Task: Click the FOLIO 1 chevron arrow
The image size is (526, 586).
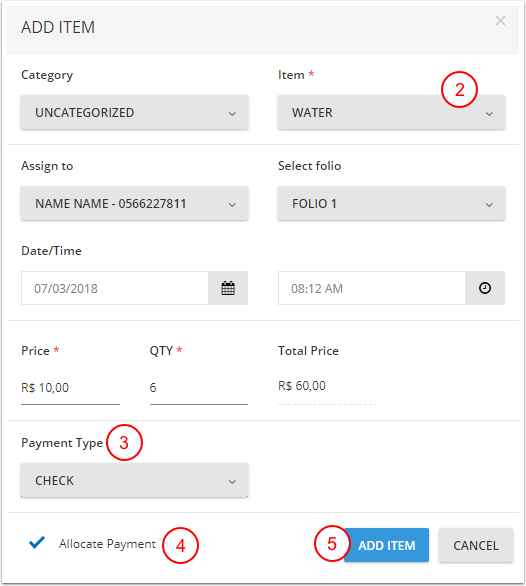Action: 489,205
